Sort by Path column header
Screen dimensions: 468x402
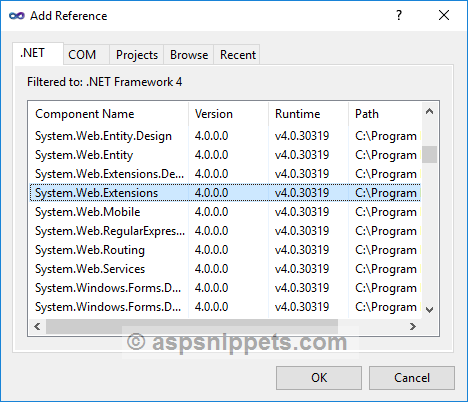(x=385, y=114)
